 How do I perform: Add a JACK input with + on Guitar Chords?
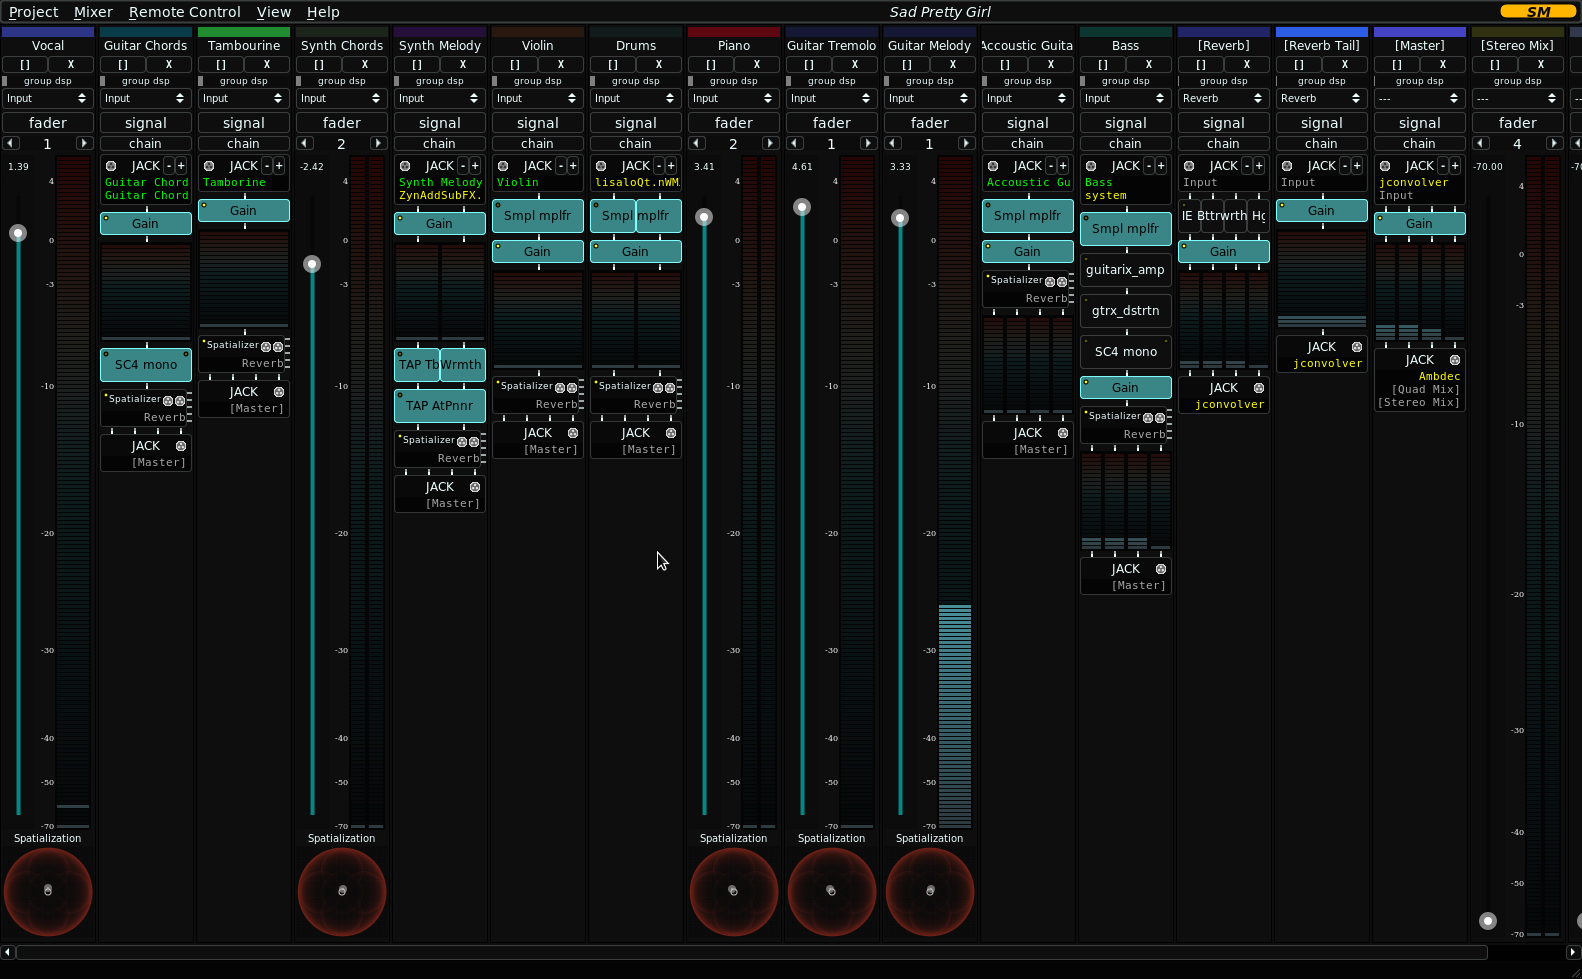tap(181, 166)
